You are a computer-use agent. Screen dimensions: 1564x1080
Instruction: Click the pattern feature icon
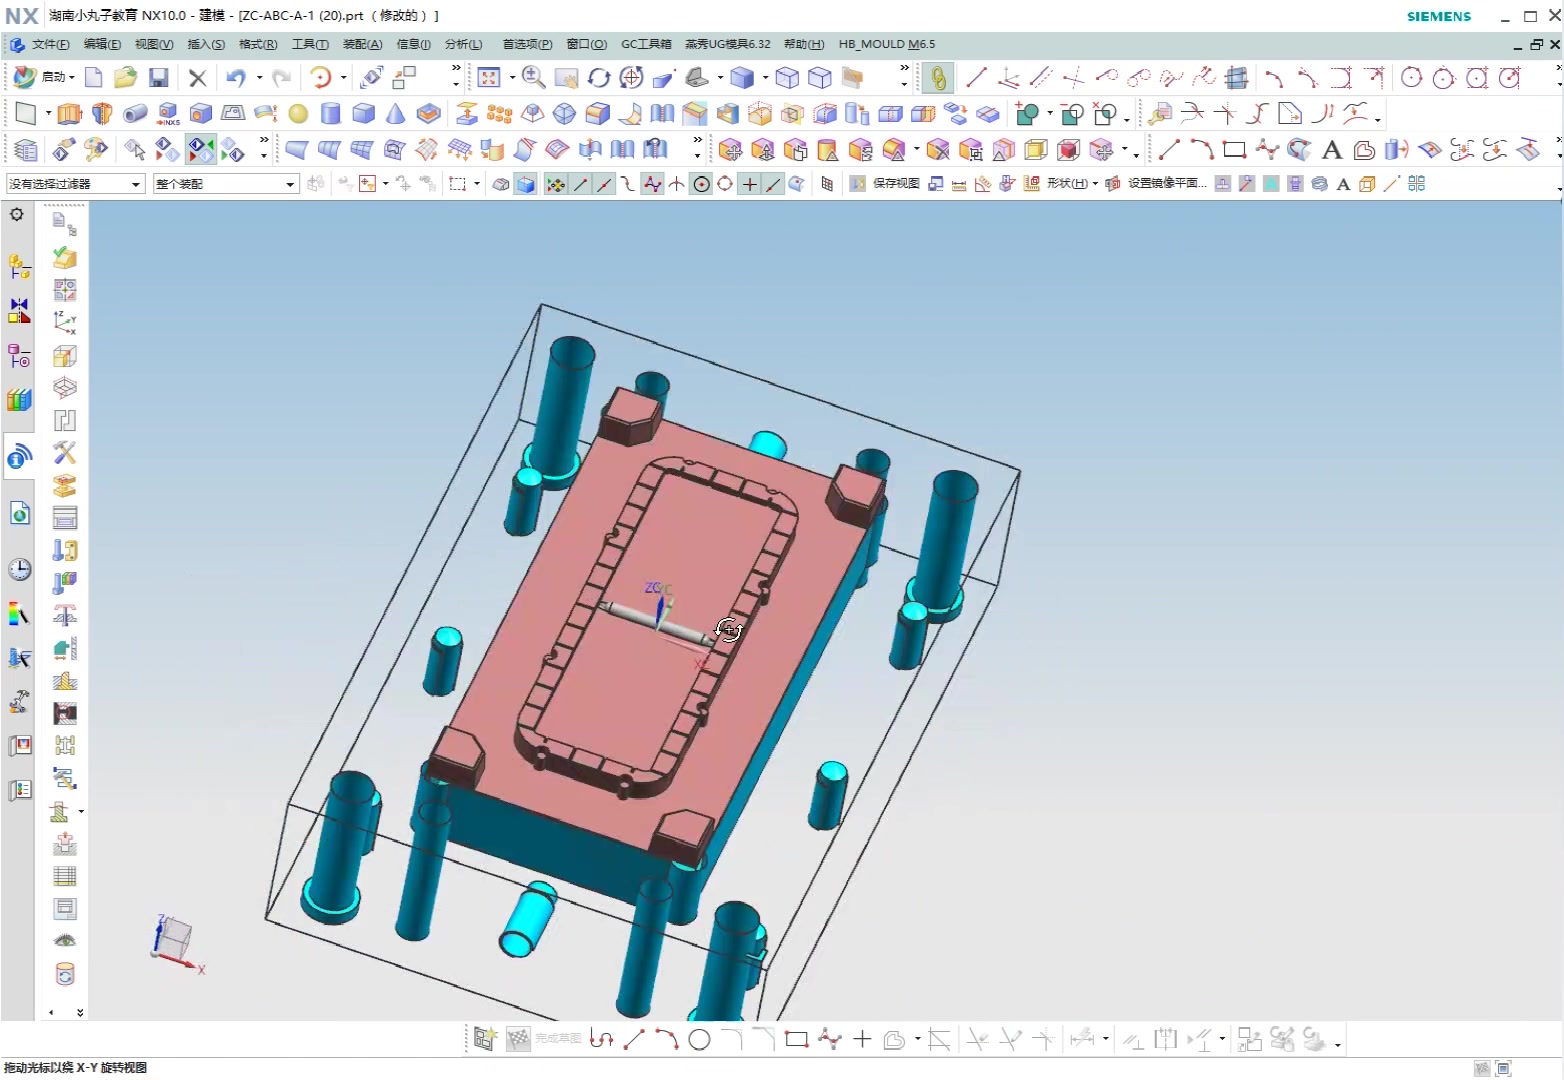click(x=499, y=114)
